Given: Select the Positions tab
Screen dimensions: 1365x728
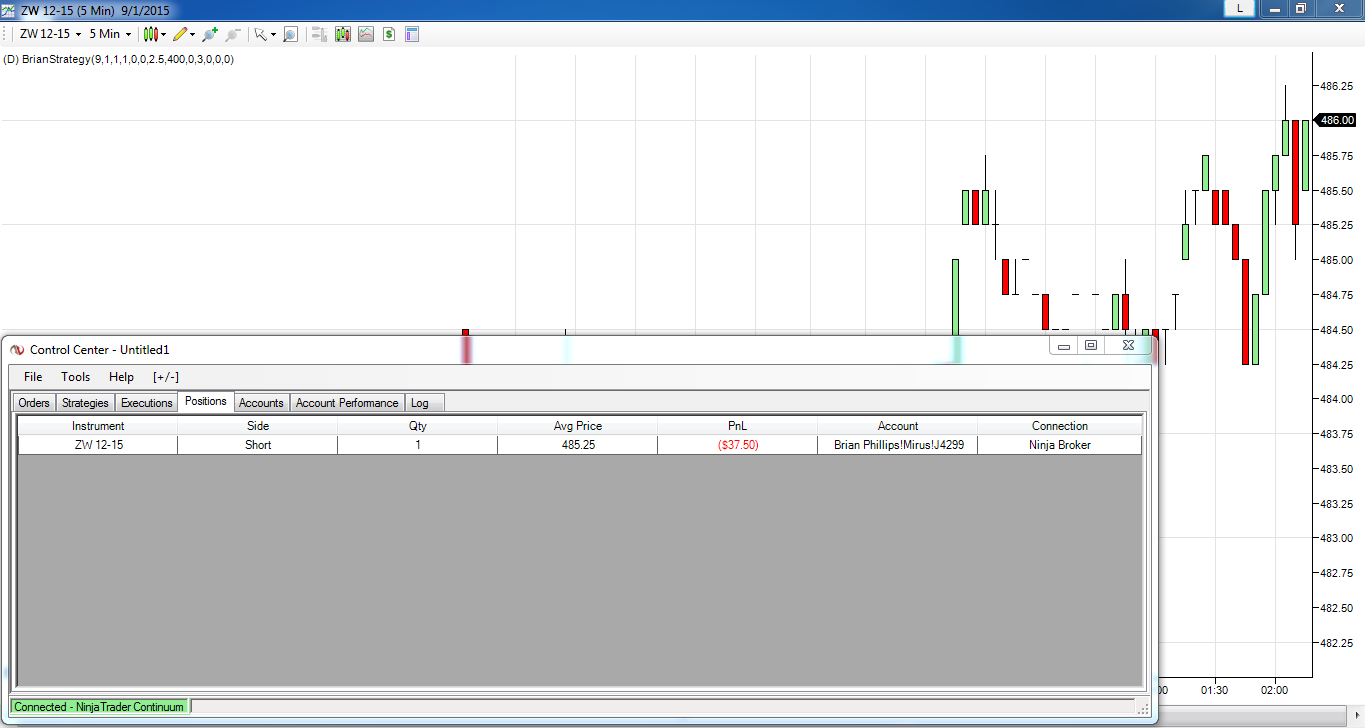Looking at the screenshot, I should tap(206, 401).
